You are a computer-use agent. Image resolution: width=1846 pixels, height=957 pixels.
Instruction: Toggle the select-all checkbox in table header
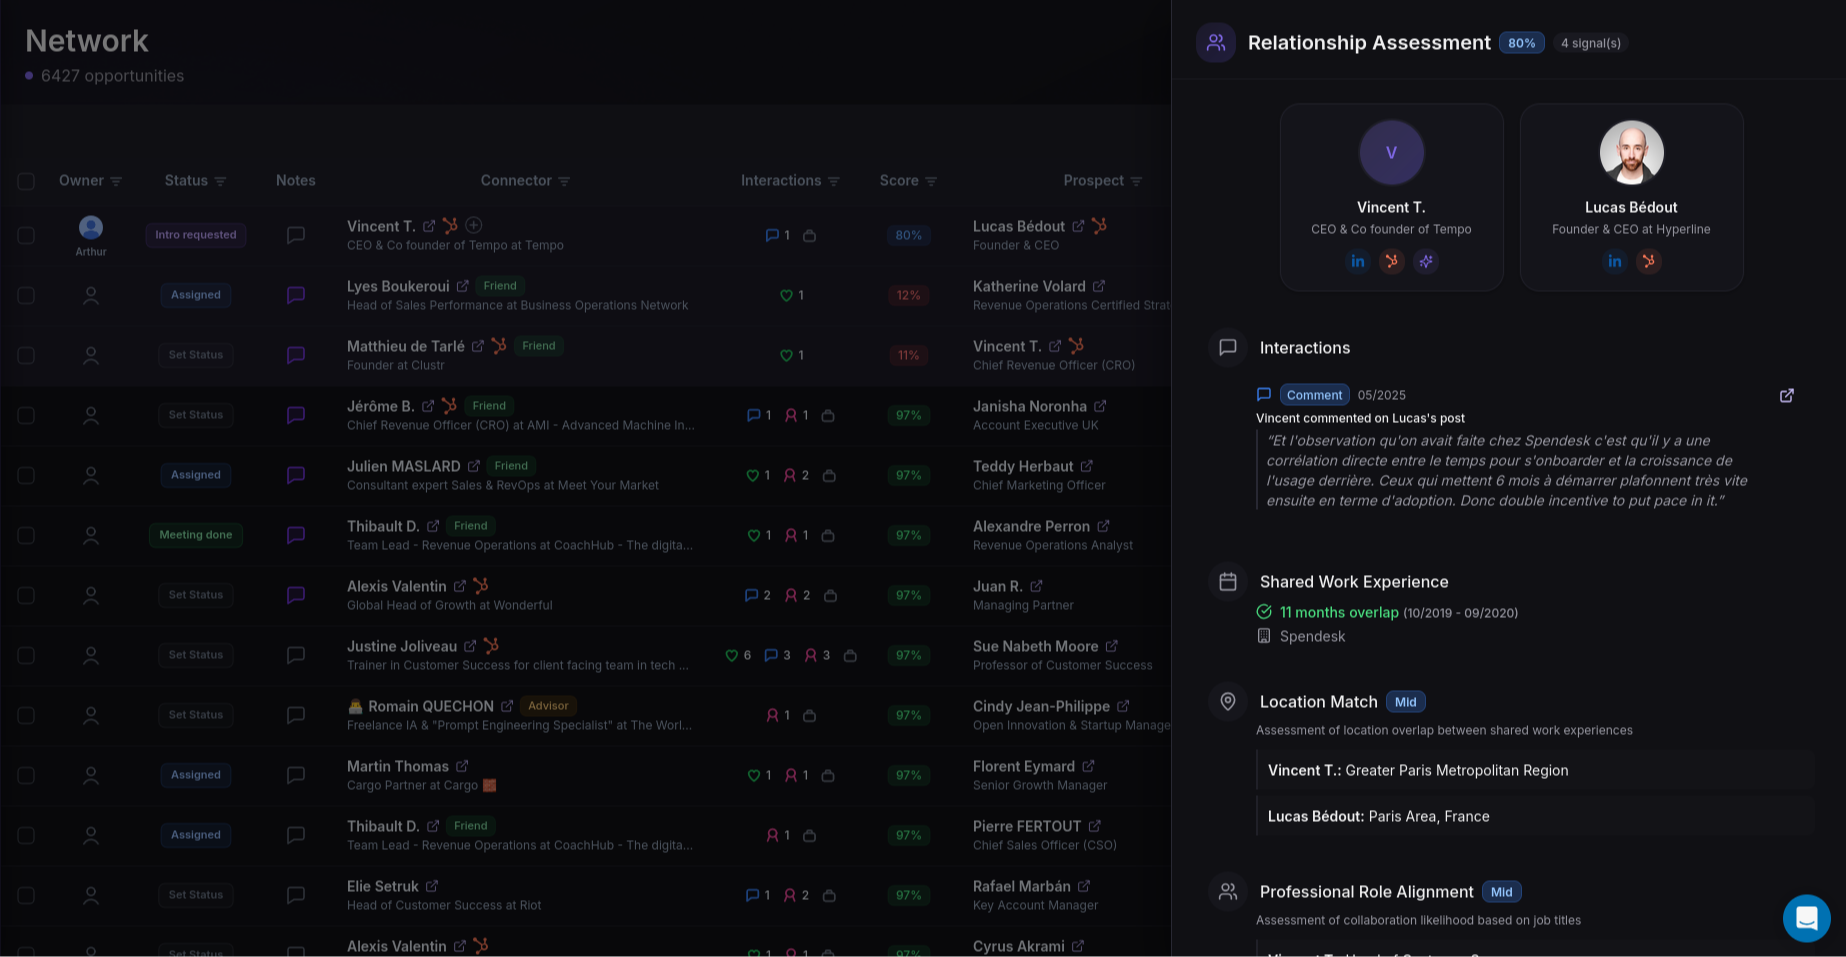[26, 181]
